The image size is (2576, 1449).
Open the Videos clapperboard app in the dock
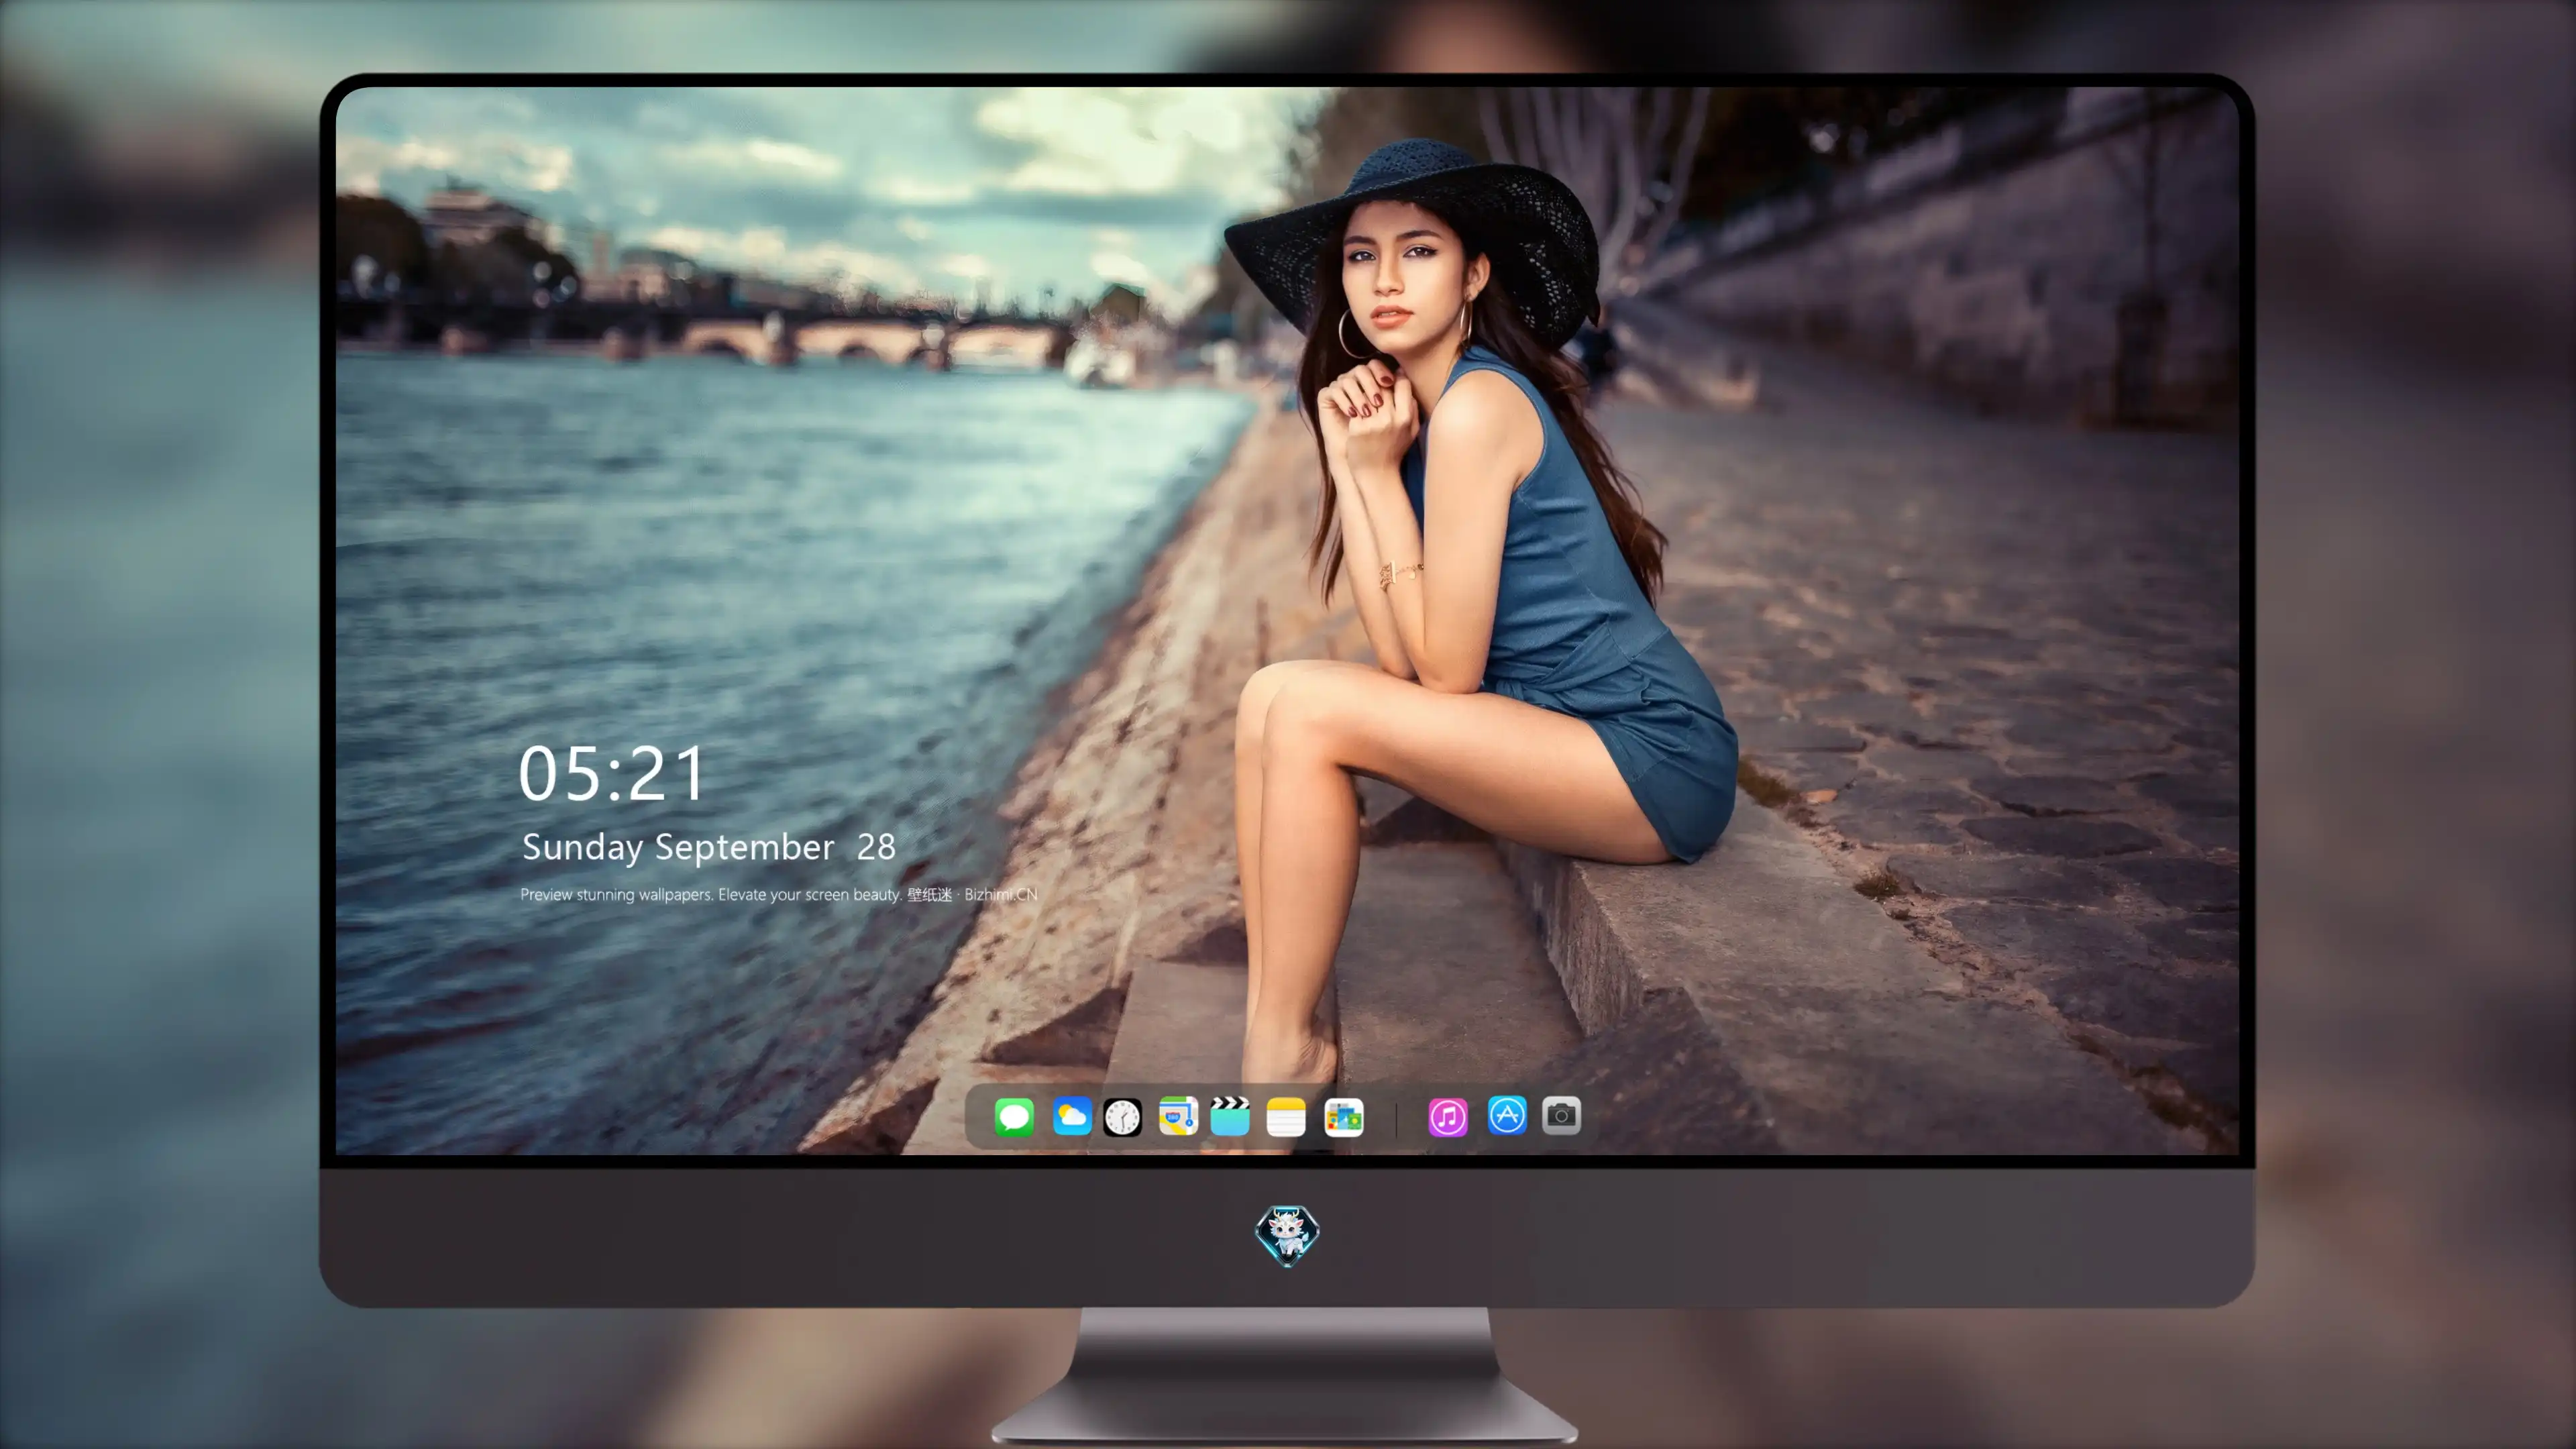(x=1230, y=1116)
